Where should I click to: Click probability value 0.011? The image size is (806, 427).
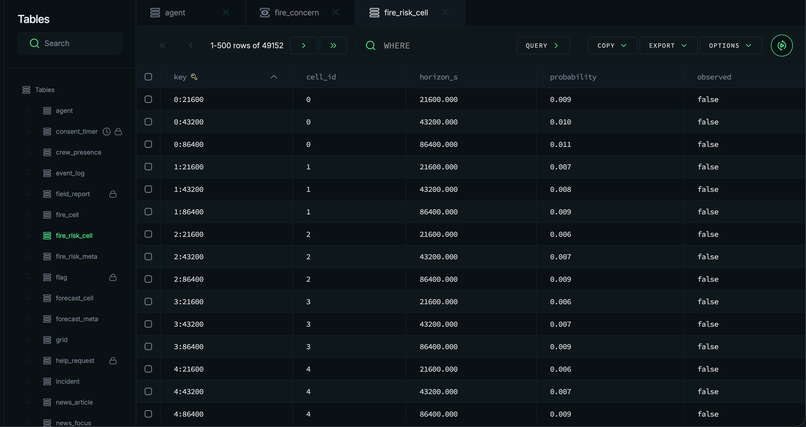click(560, 144)
